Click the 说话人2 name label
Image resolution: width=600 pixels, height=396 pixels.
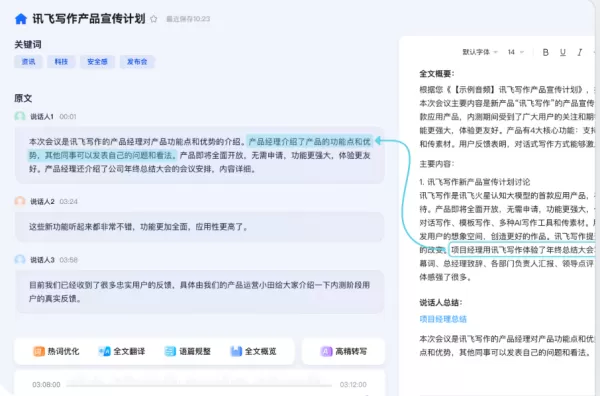pyautogui.click(x=42, y=202)
